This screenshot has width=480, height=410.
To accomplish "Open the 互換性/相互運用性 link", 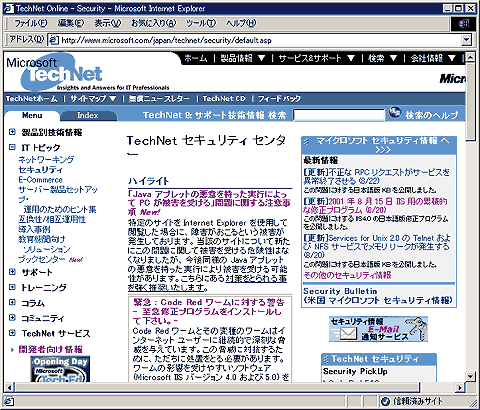I will (52, 219).
